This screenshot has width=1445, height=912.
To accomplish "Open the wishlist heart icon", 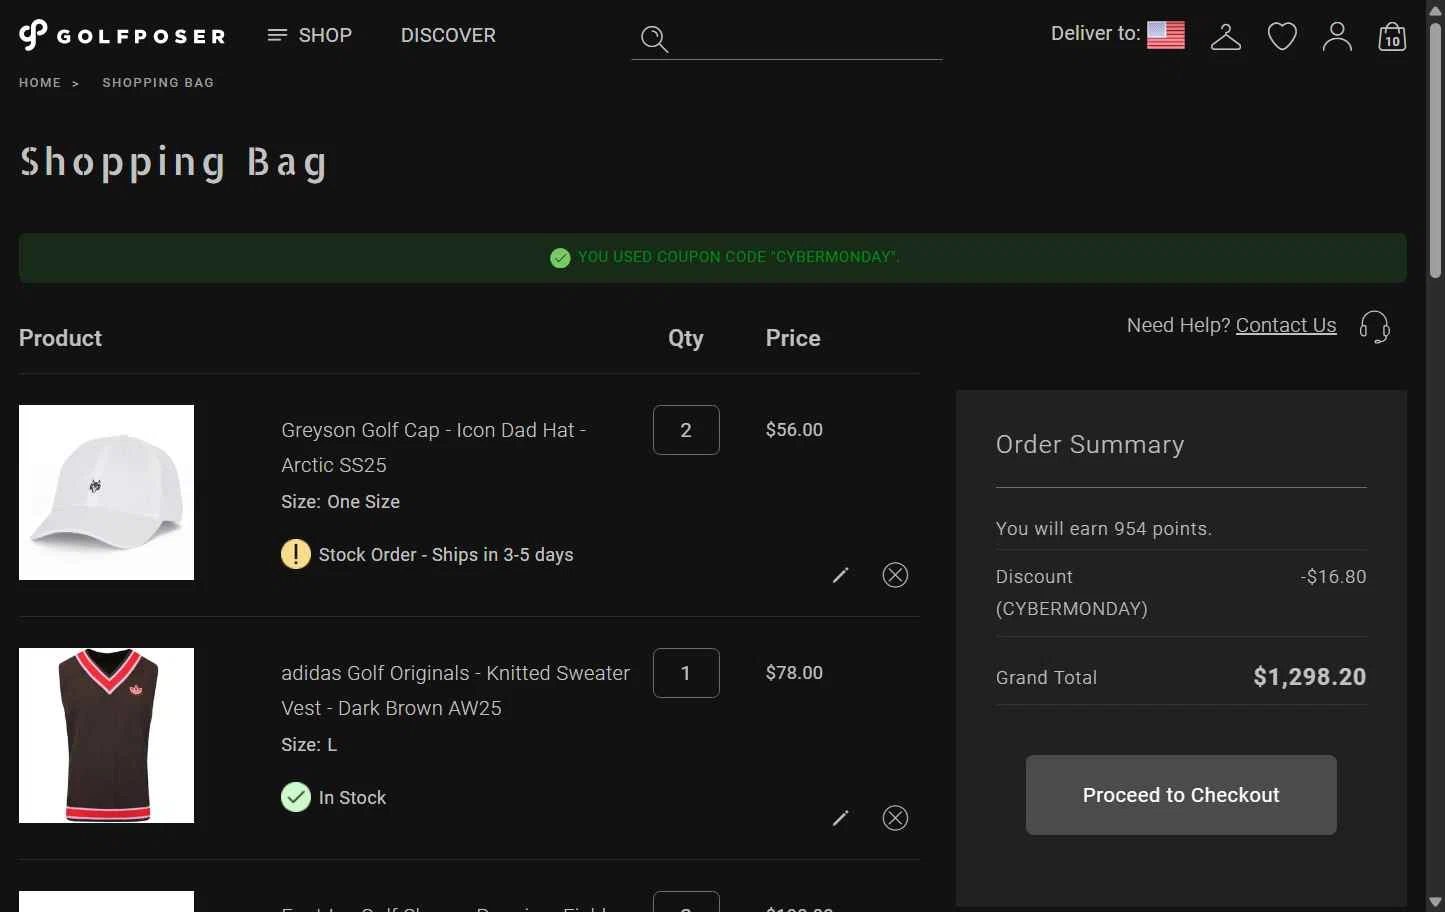I will (1282, 37).
